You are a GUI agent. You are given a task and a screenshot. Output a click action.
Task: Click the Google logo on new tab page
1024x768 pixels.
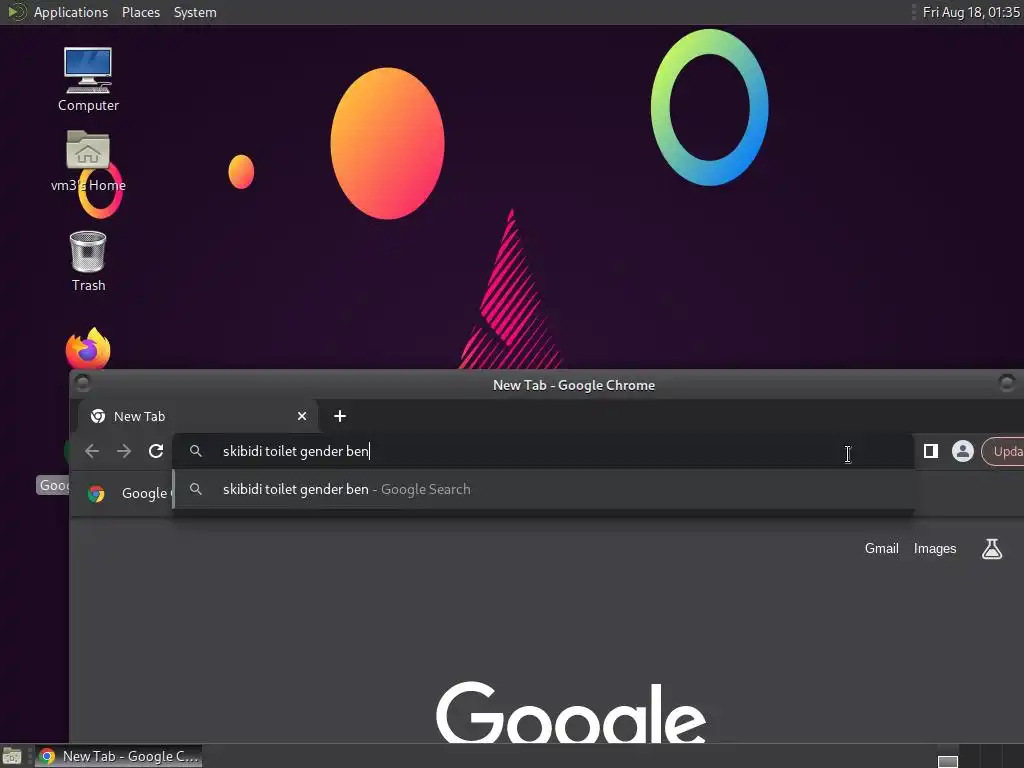coord(571,712)
